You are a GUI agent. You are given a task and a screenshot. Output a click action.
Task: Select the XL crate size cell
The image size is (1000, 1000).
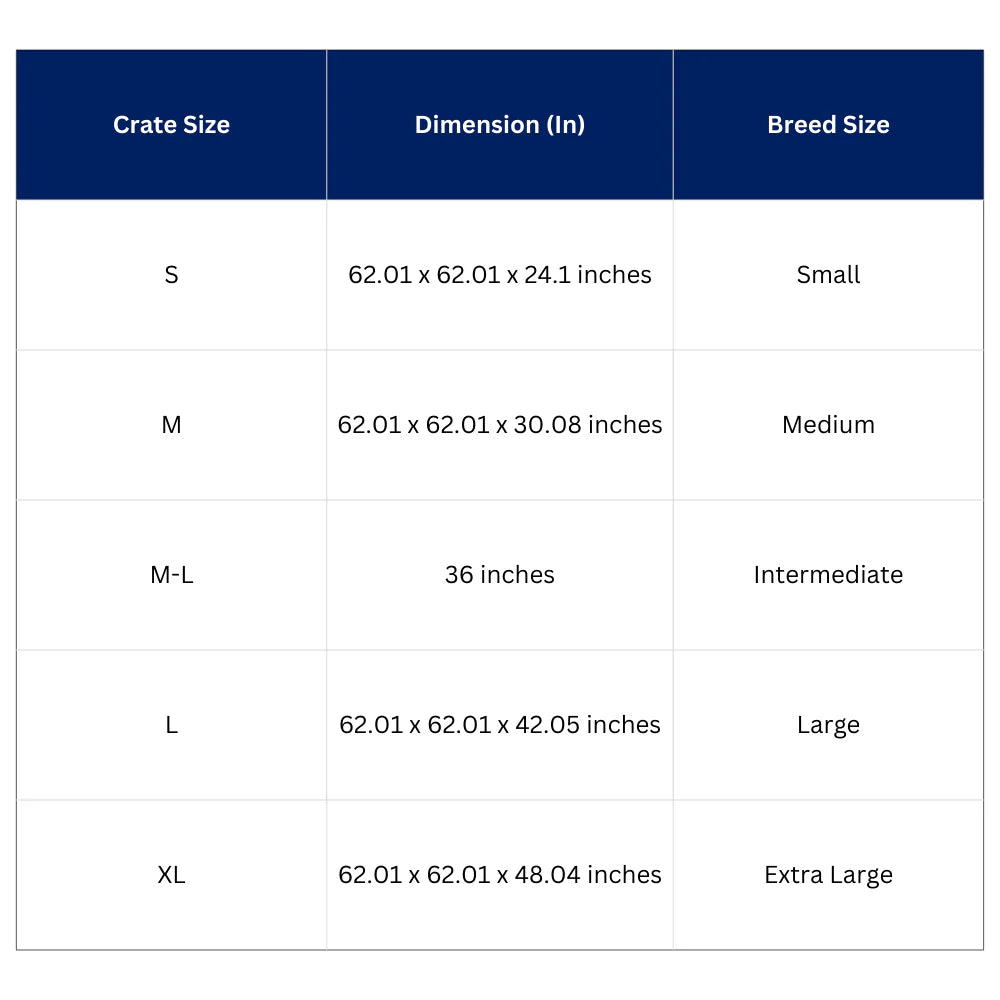point(171,875)
